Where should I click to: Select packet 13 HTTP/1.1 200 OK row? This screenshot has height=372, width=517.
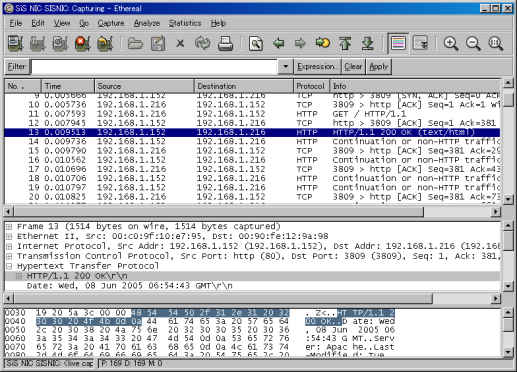pos(252,132)
